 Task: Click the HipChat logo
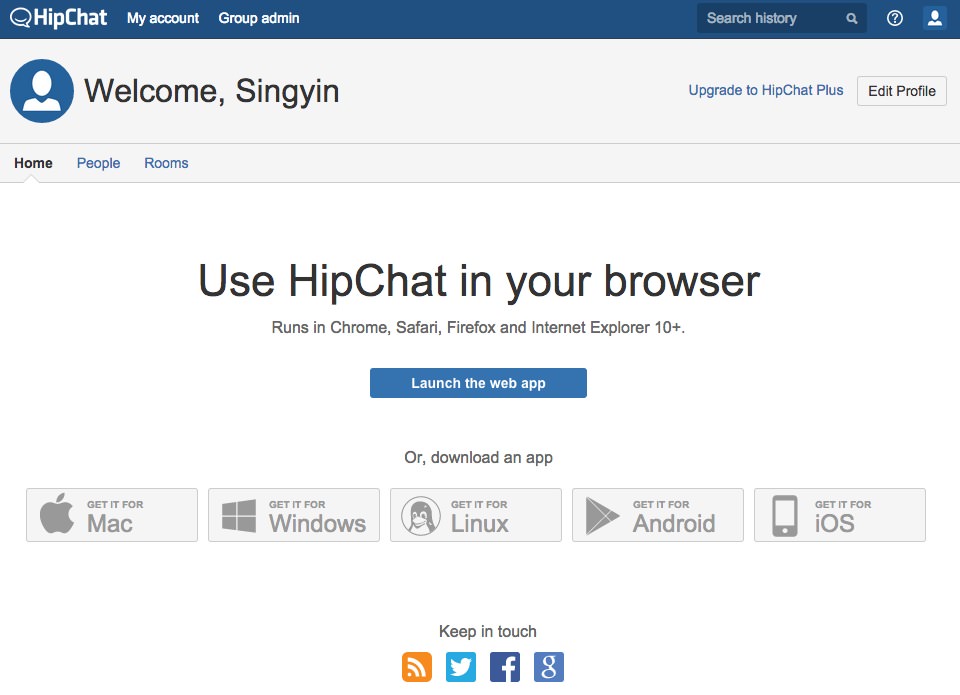[59, 18]
